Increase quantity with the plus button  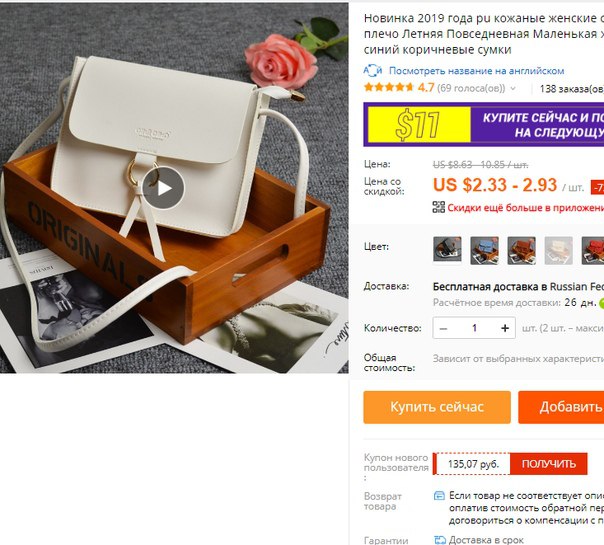tap(505, 328)
